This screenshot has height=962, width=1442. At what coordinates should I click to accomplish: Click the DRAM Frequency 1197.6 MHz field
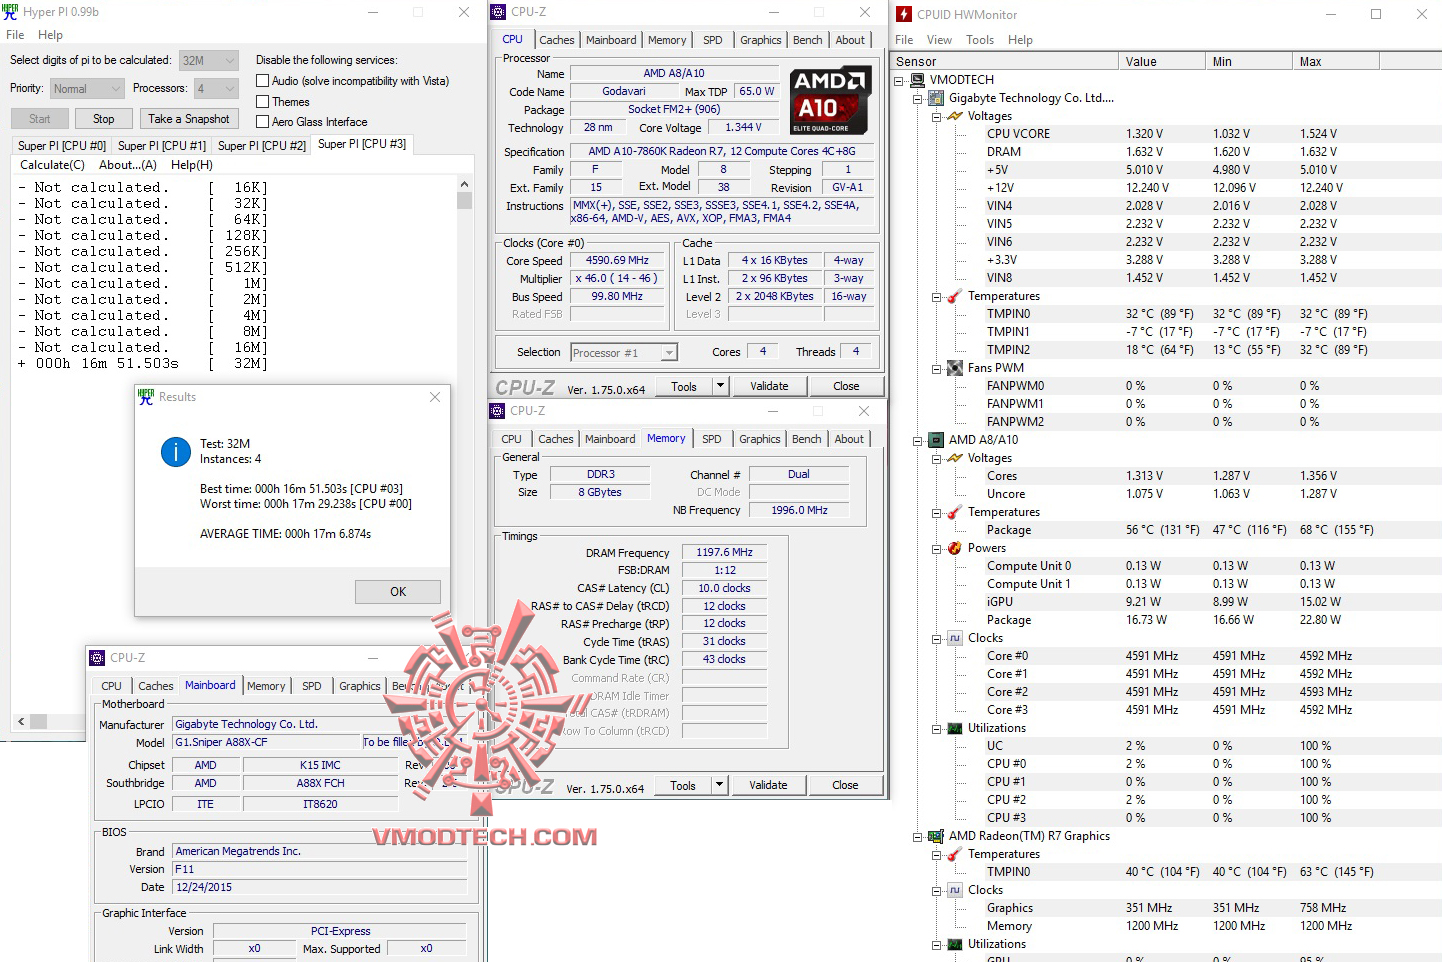point(725,552)
